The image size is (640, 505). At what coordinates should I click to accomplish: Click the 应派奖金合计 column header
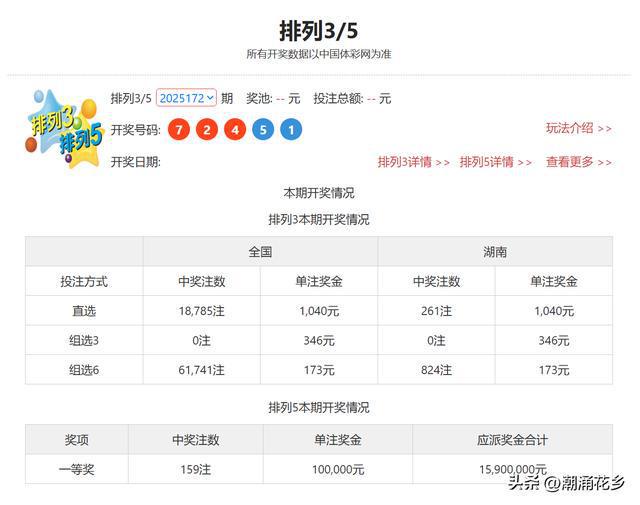click(513, 440)
